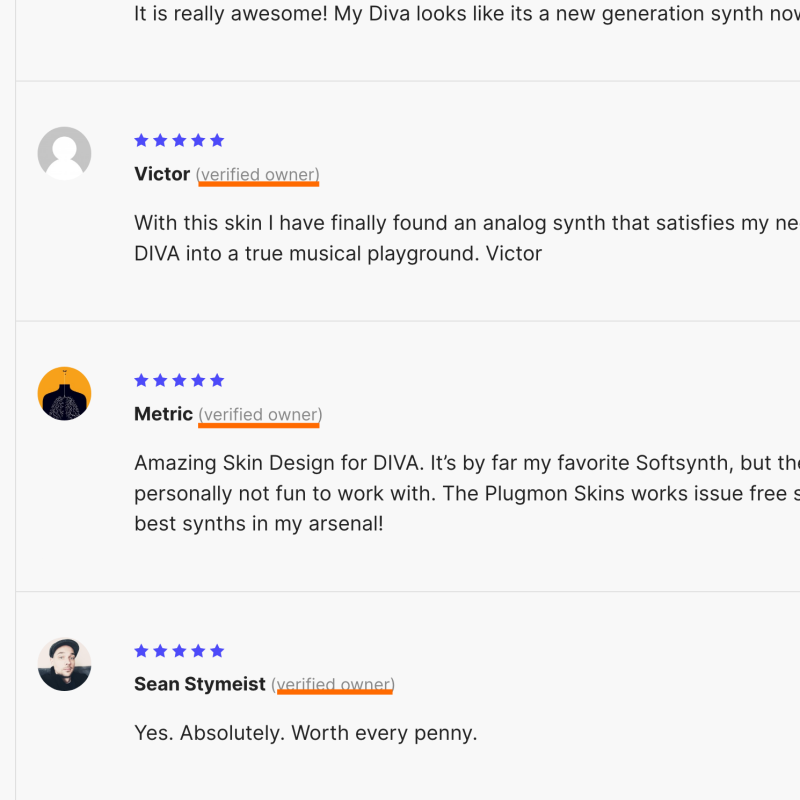Viewport: 800px width, 800px height.
Task: Click the third star in Victor's rating
Action: click(x=179, y=140)
